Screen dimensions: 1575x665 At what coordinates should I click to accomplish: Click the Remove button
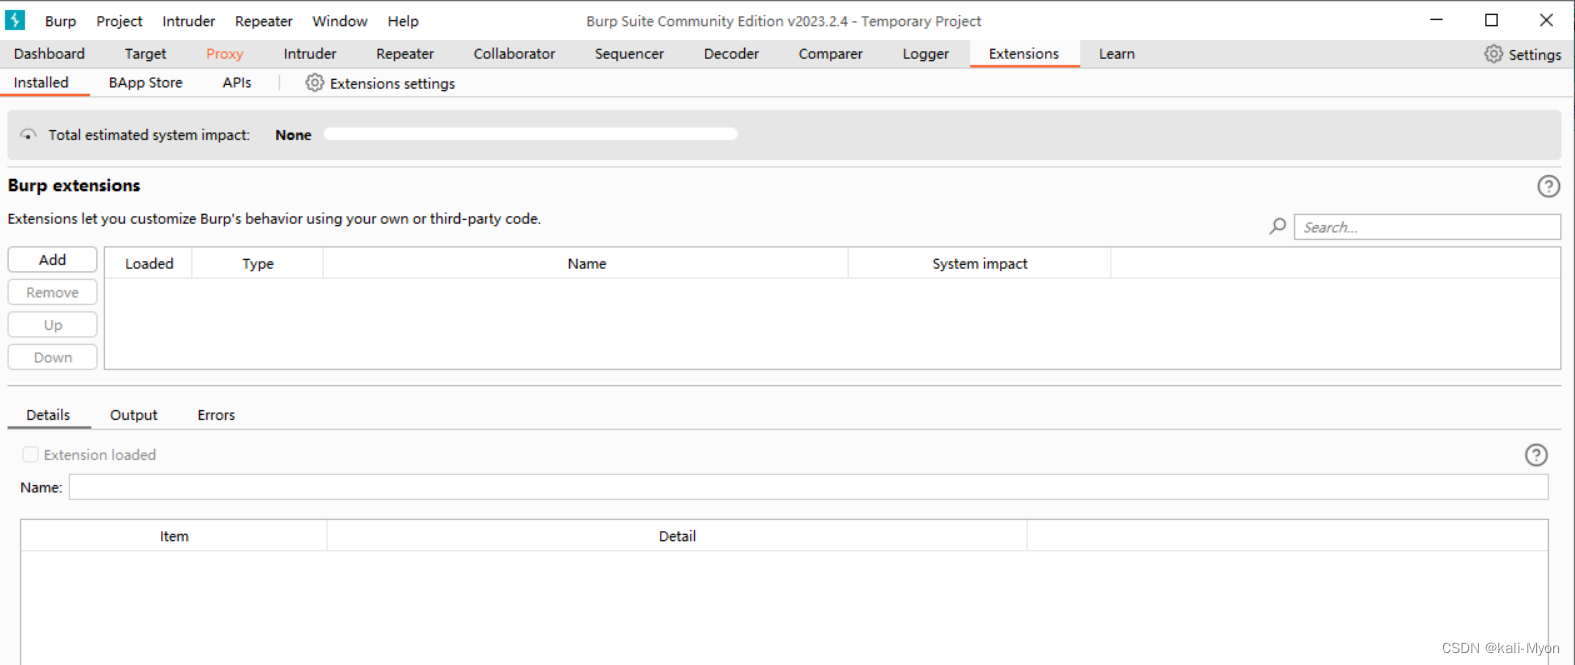[x=52, y=292]
